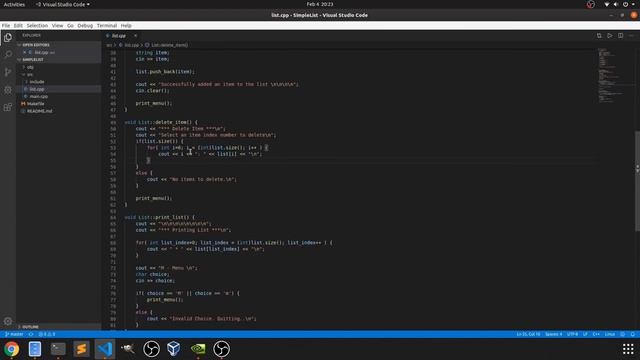
Task: Open the Explorer view in activity bar
Action: 8,38
